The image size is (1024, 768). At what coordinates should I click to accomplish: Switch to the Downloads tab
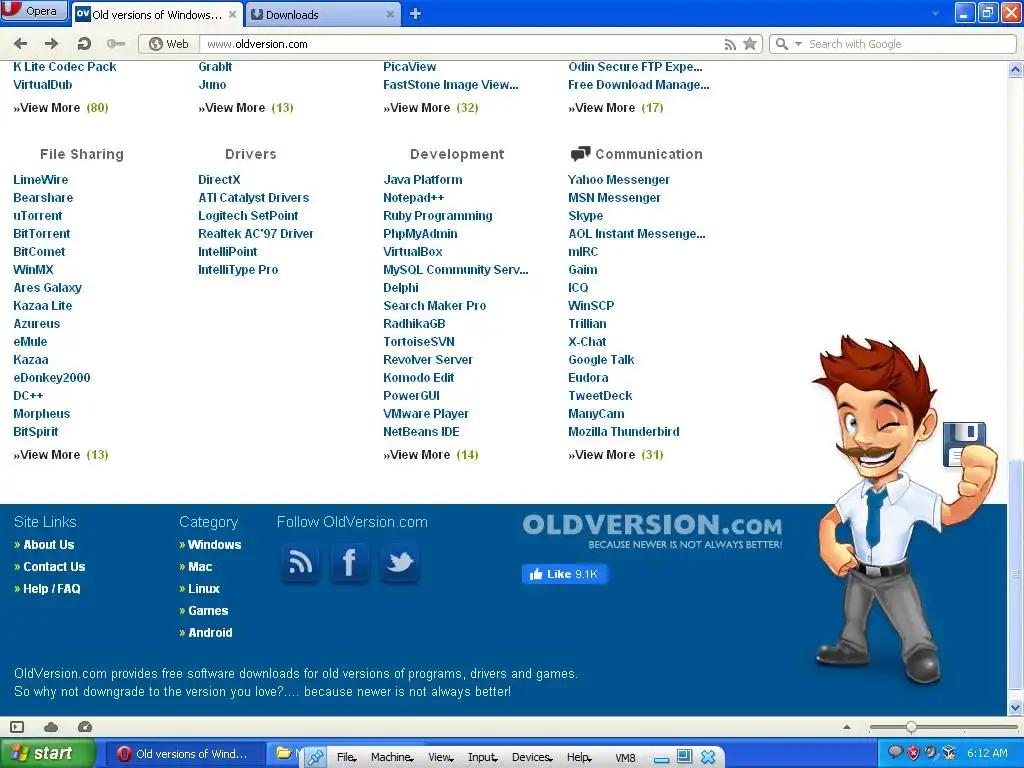(322, 14)
